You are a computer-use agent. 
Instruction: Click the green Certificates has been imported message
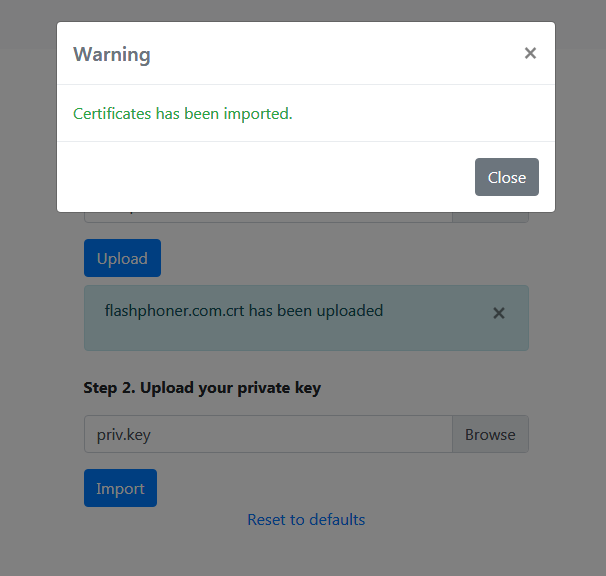pos(183,114)
